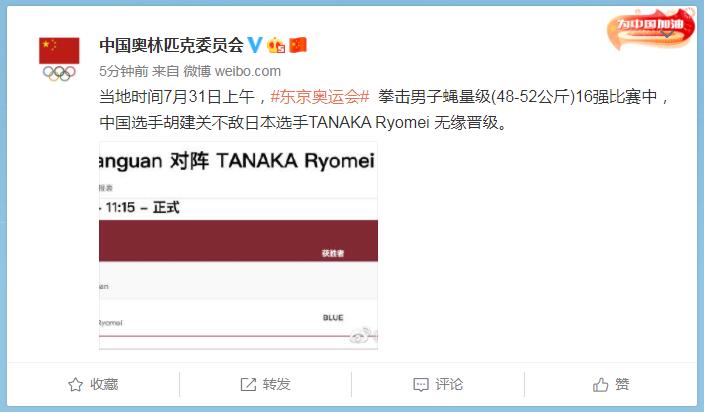Click the small Chinese flag badge beside the name
The image size is (704, 412).
(x=298, y=45)
